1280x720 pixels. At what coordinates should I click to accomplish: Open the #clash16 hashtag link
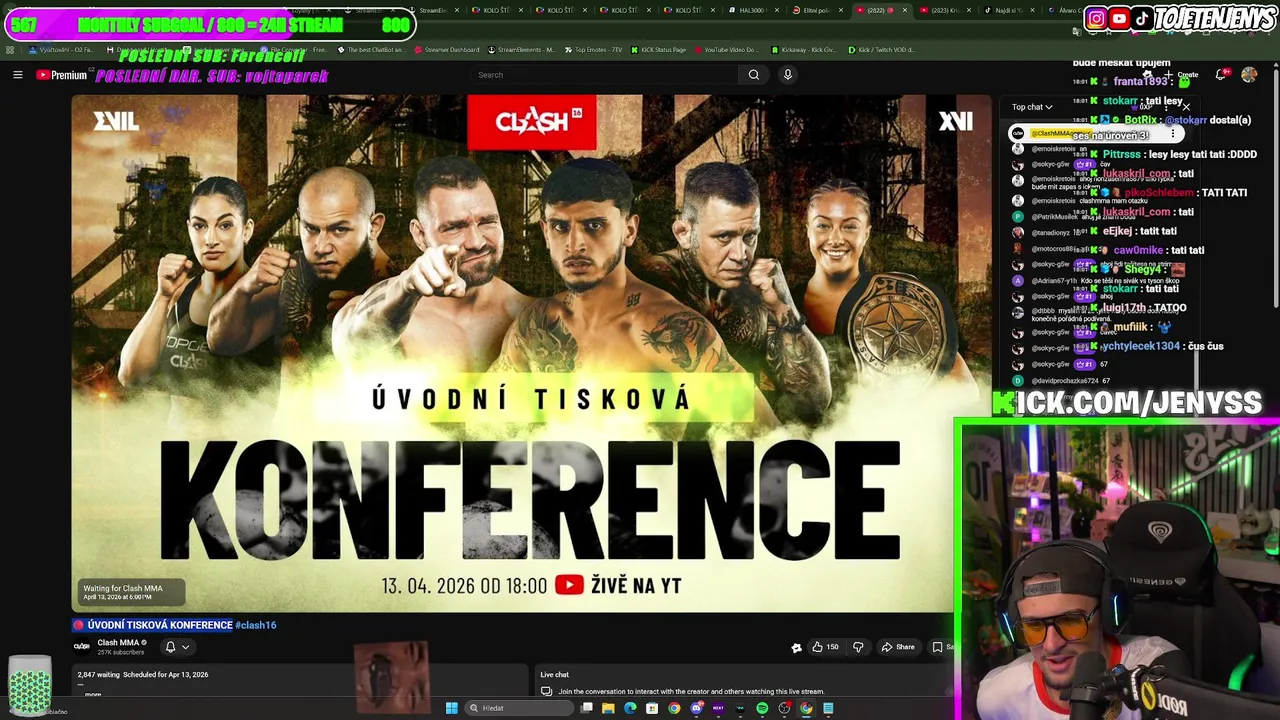pyautogui.click(x=255, y=625)
